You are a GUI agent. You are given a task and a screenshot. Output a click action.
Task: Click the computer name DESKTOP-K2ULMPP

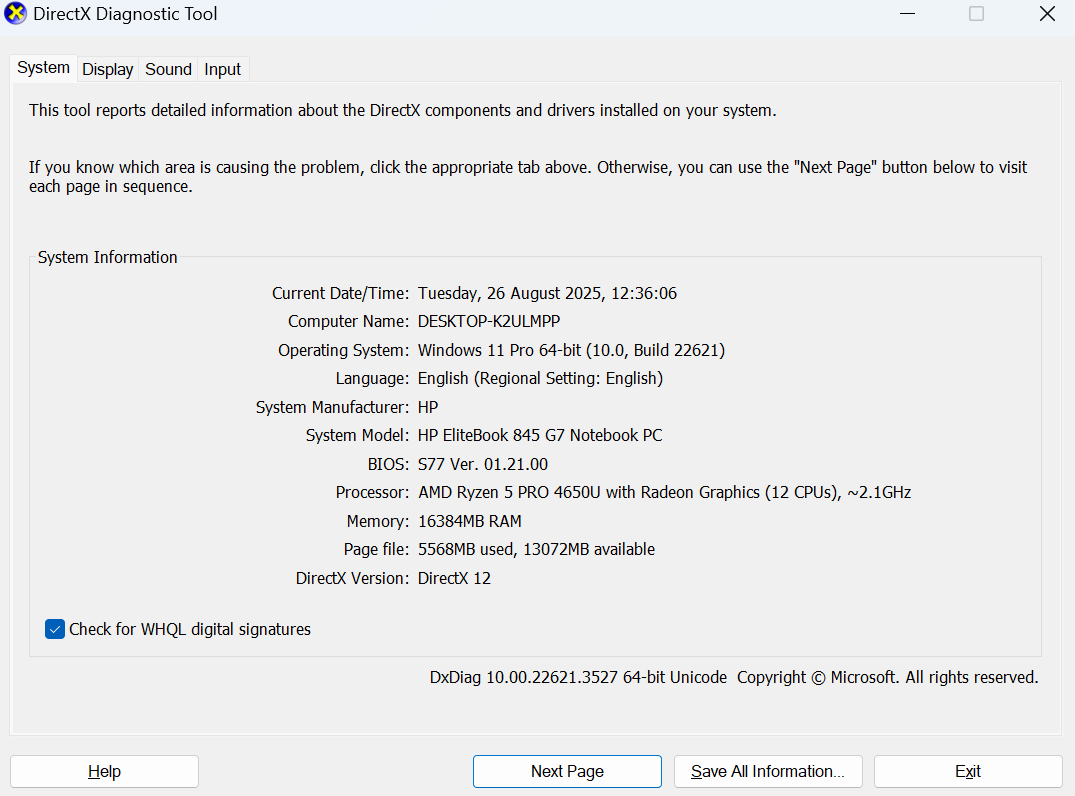488,322
